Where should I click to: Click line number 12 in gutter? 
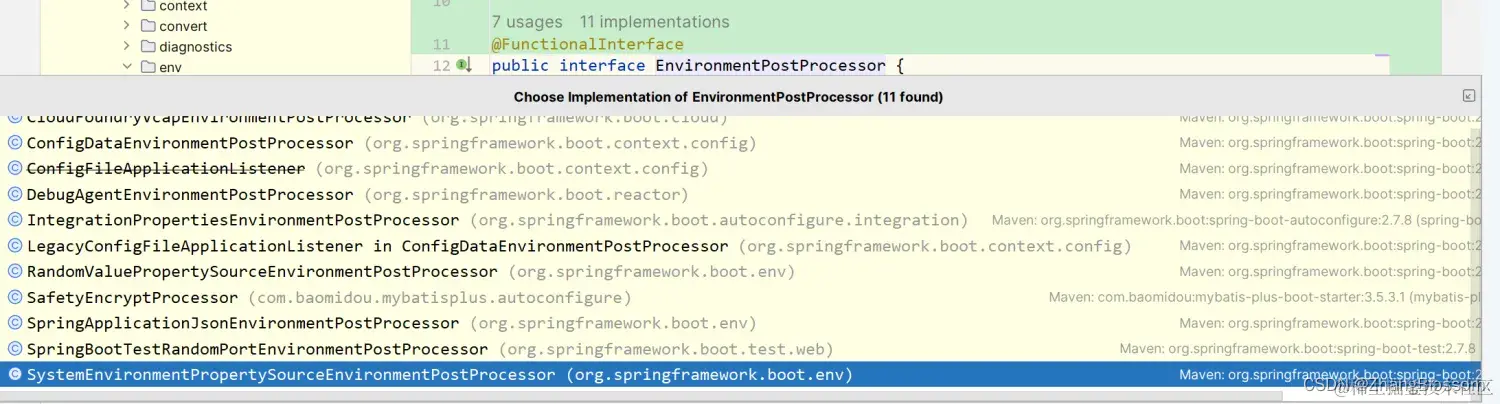click(441, 66)
